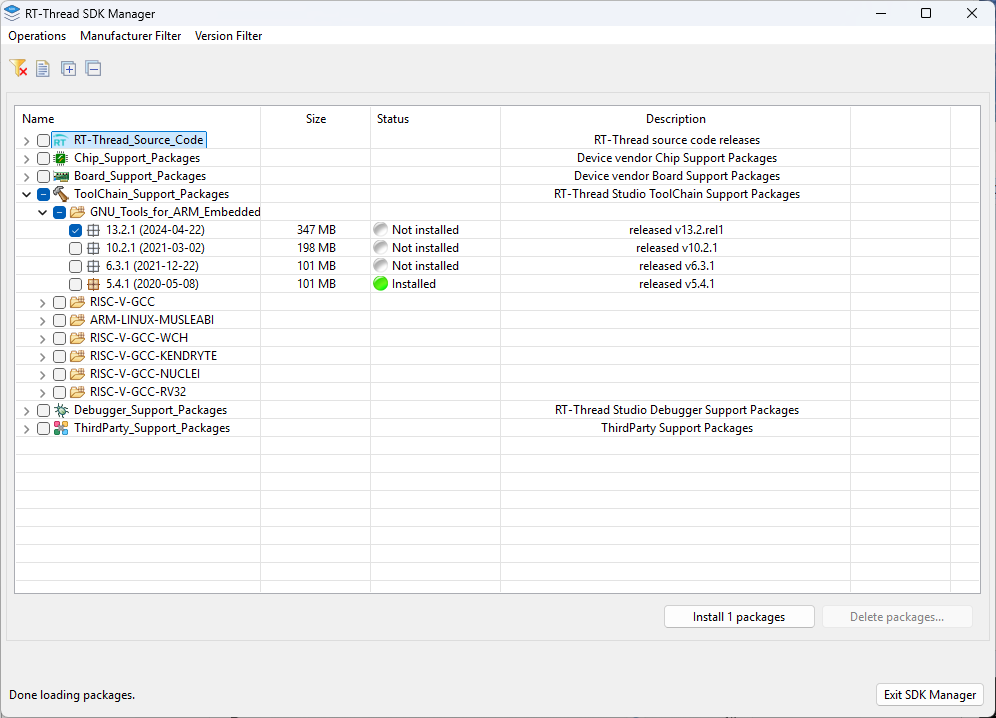Select the Chip_Support_Packages chip icon
The width and height of the screenshot is (996, 718).
[x=59, y=158]
